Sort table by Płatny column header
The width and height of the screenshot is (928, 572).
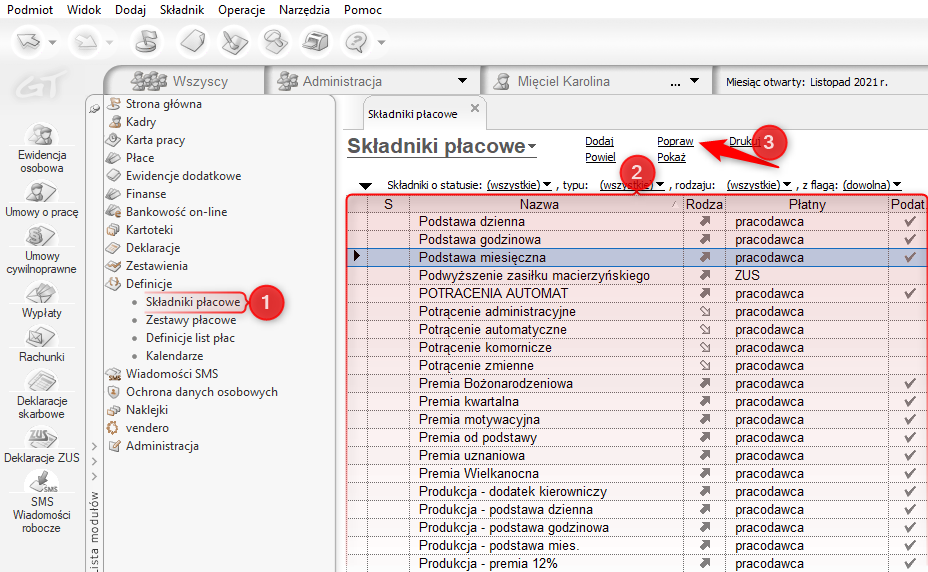pyautogui.click(x=807, y=204)
